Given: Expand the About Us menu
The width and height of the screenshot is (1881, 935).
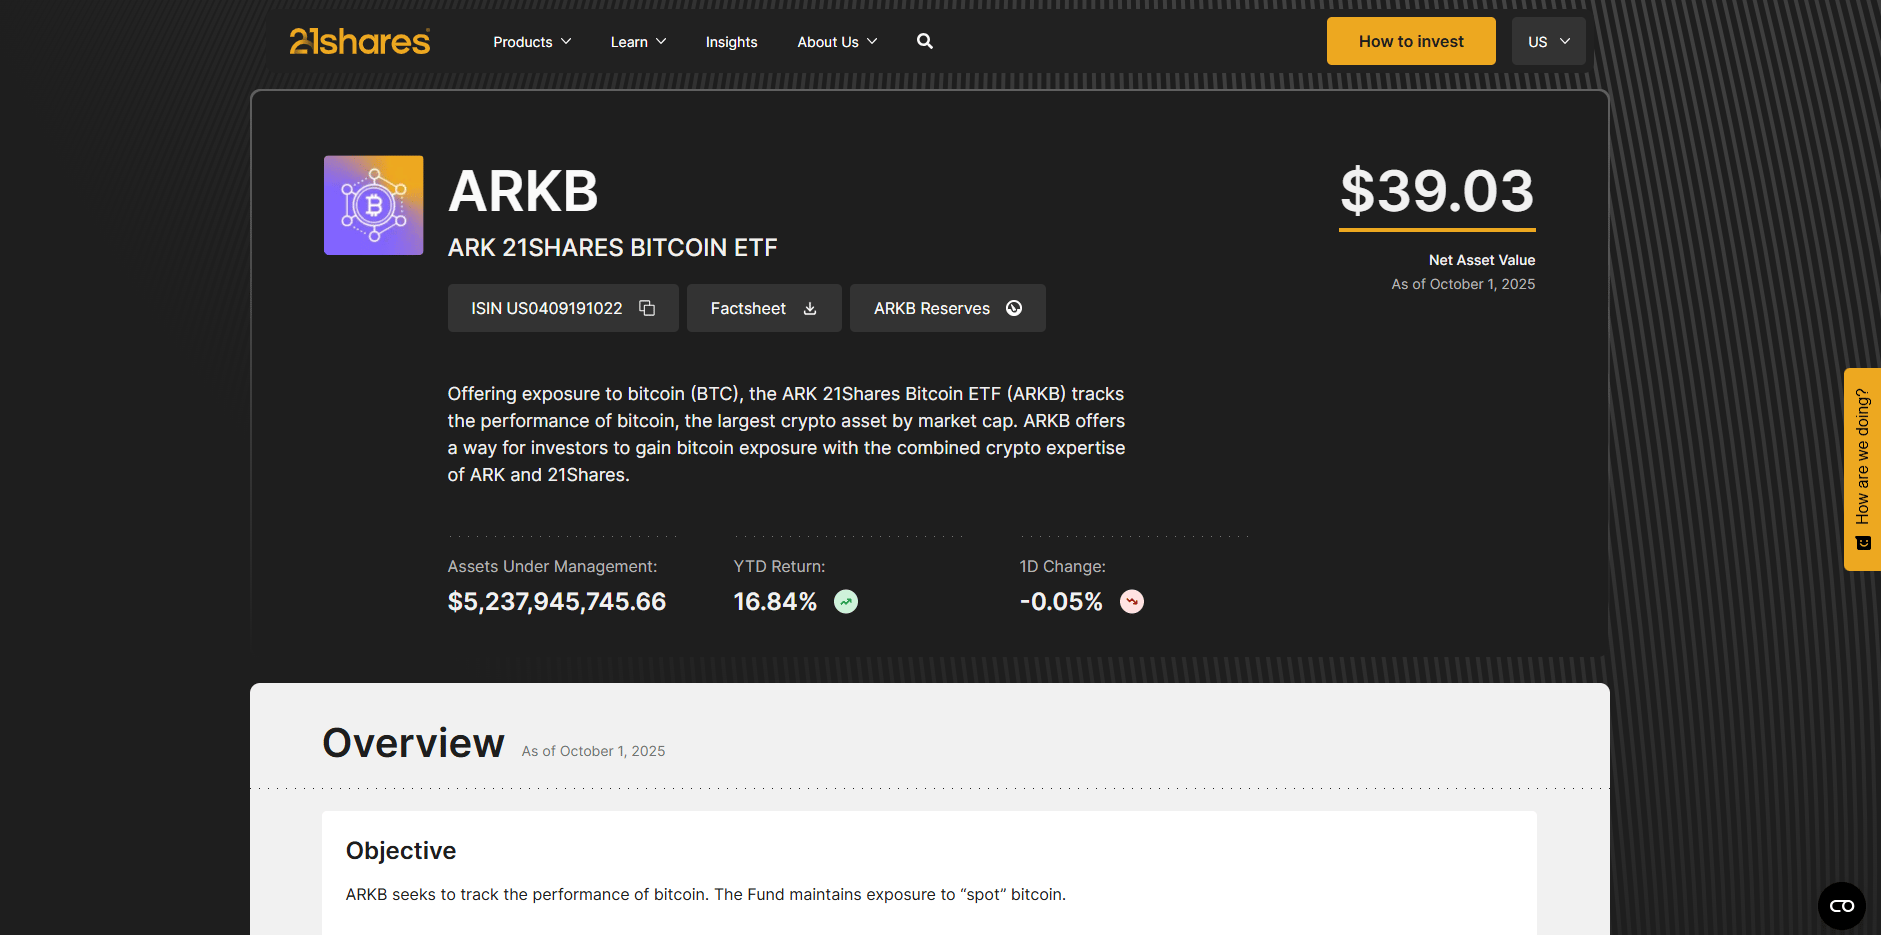Looking at the screenshot, I should coord(837,42).
